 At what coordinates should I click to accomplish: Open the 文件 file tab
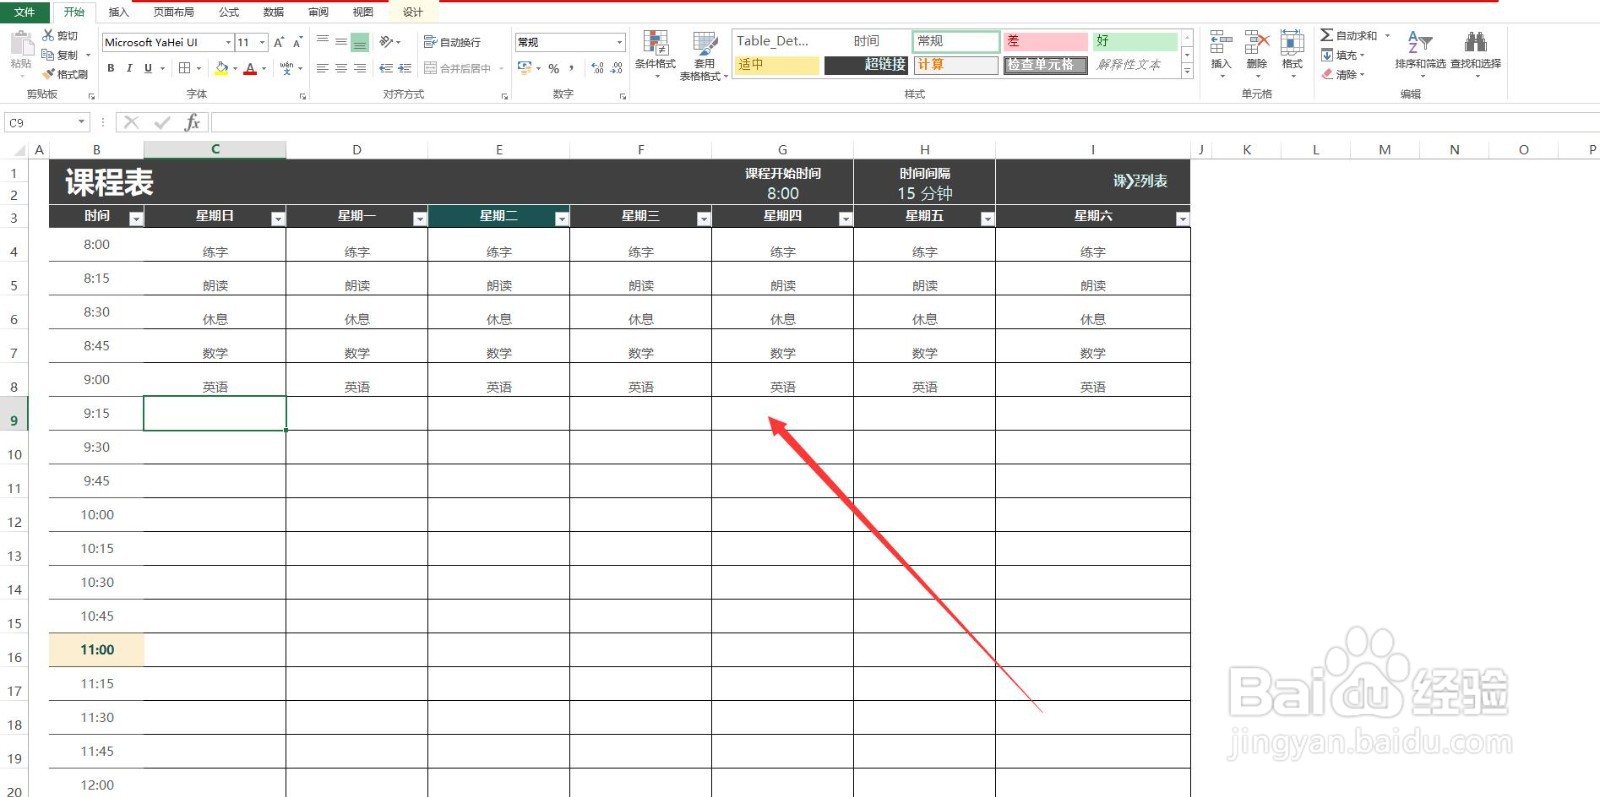pos(24,12)
